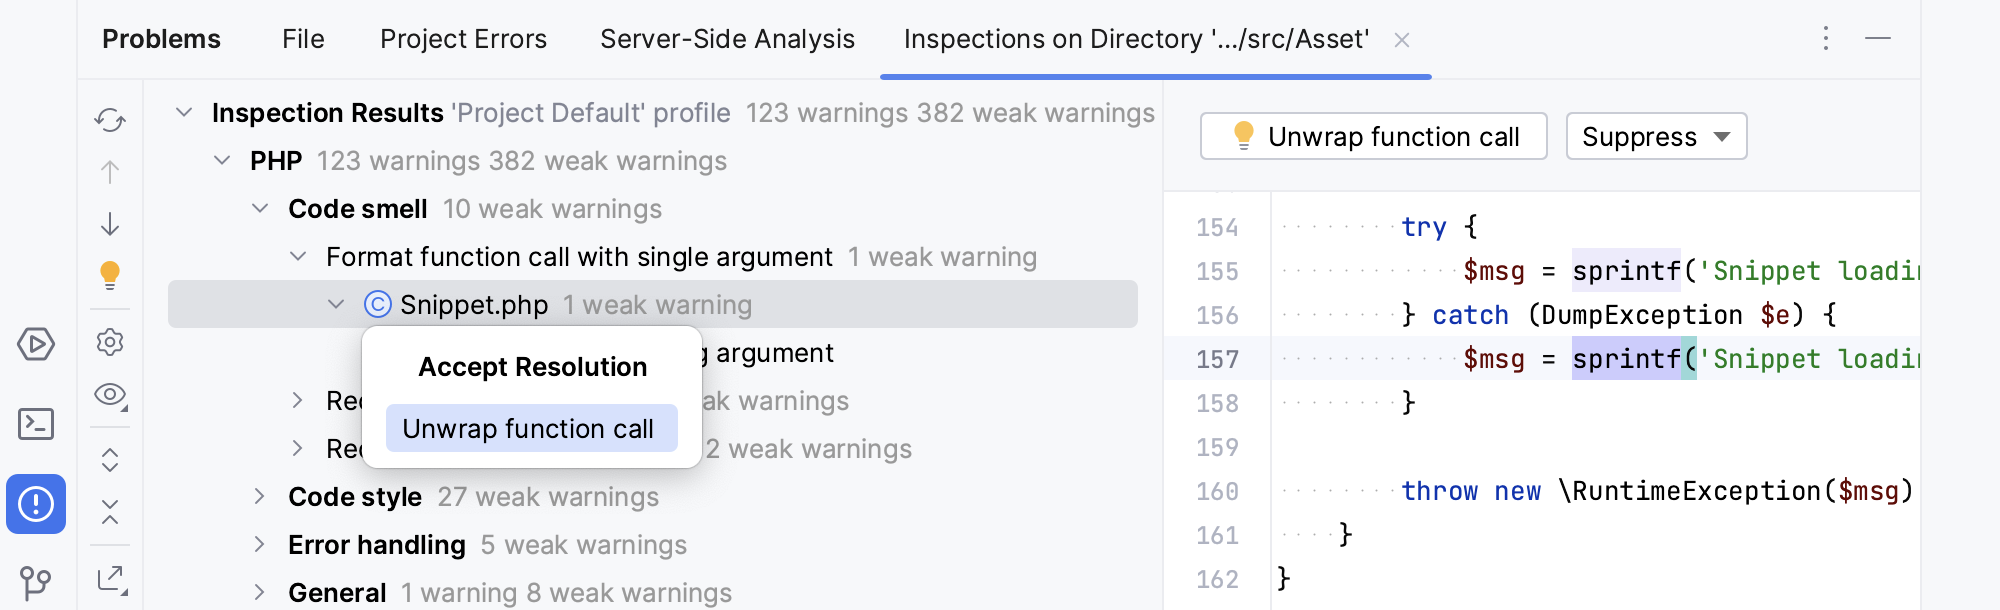
Task: Choose Unwrap function call in Accept Resolution popup
Action: (531, 428)
